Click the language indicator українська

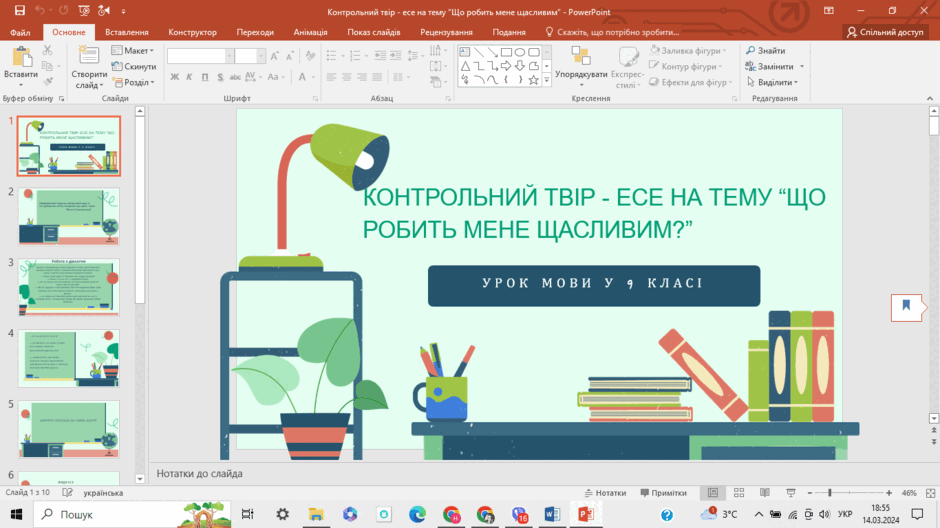coord(103,493)
